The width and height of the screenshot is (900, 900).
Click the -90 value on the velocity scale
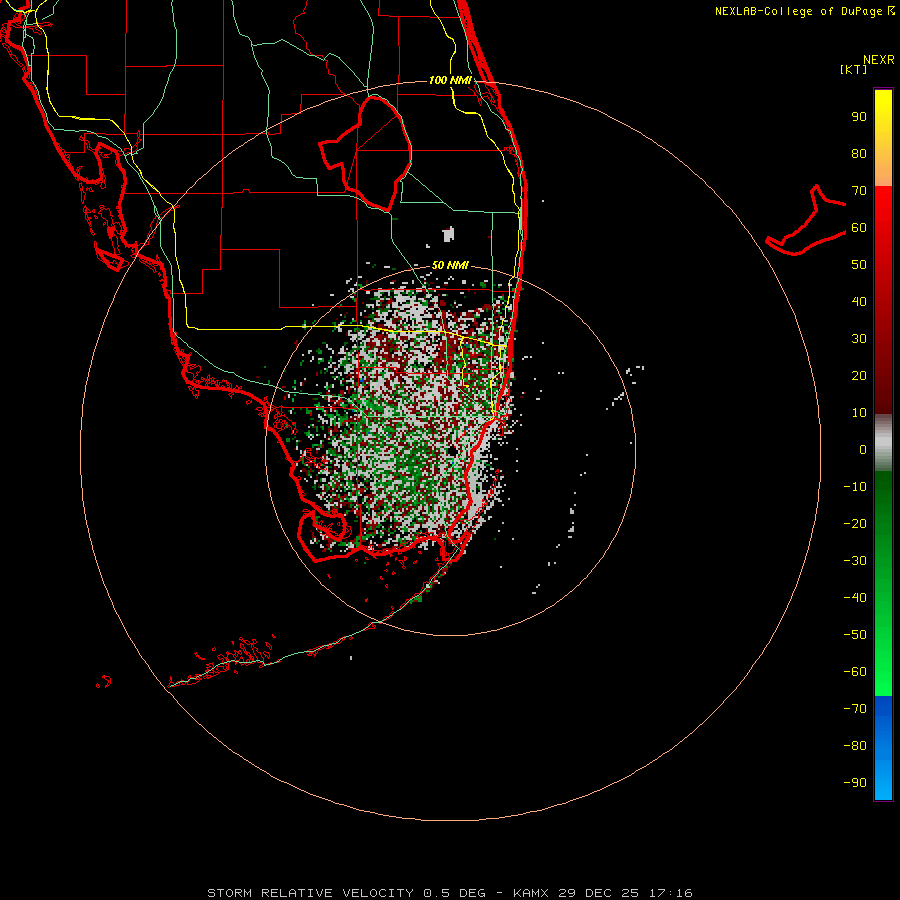click(855, 783)
